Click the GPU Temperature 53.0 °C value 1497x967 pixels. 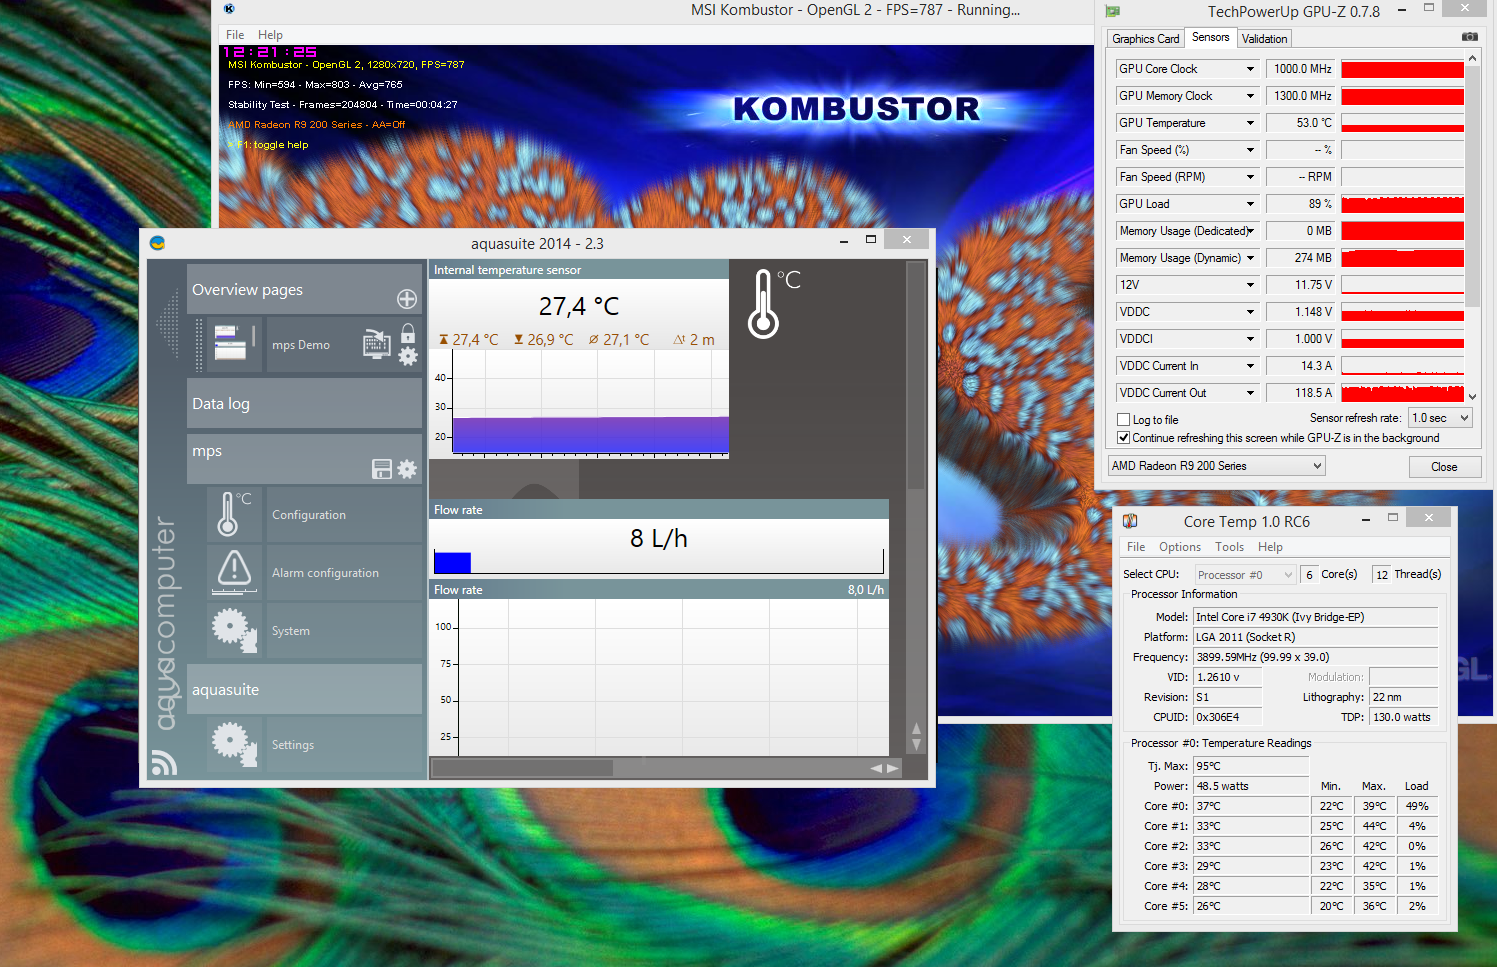[1301, 123]
